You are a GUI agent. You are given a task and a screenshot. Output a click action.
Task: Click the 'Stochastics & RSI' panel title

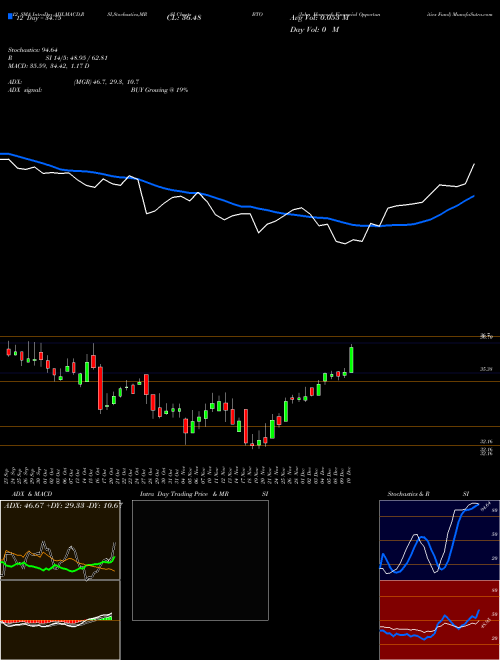428,494
